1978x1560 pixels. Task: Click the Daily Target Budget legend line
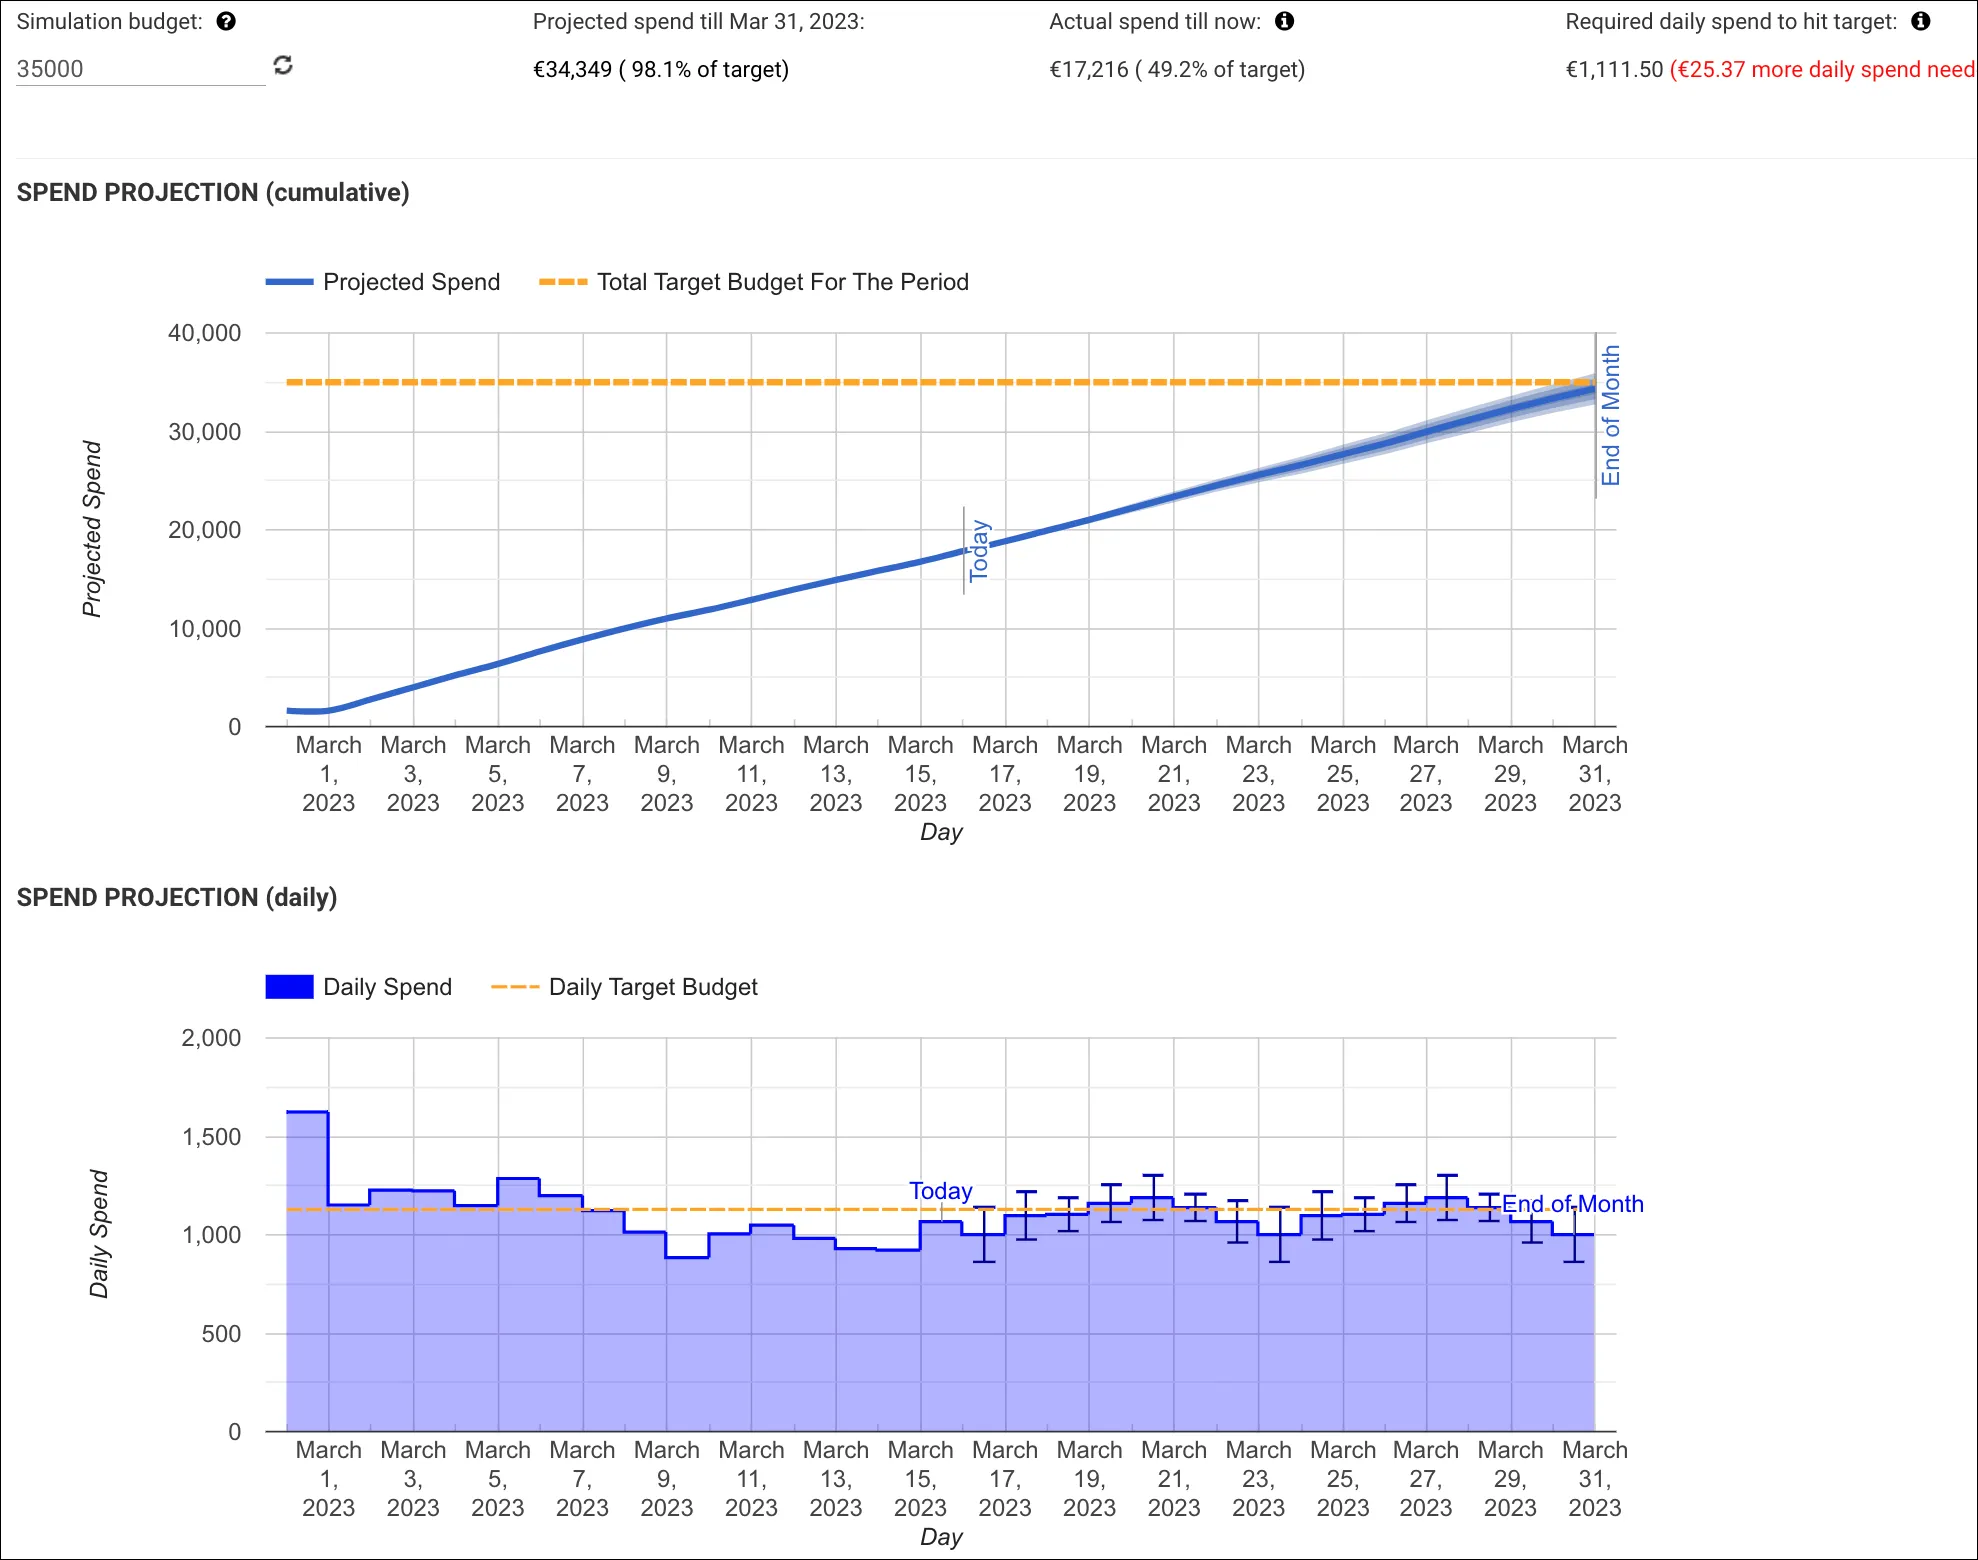pos(515,987)
